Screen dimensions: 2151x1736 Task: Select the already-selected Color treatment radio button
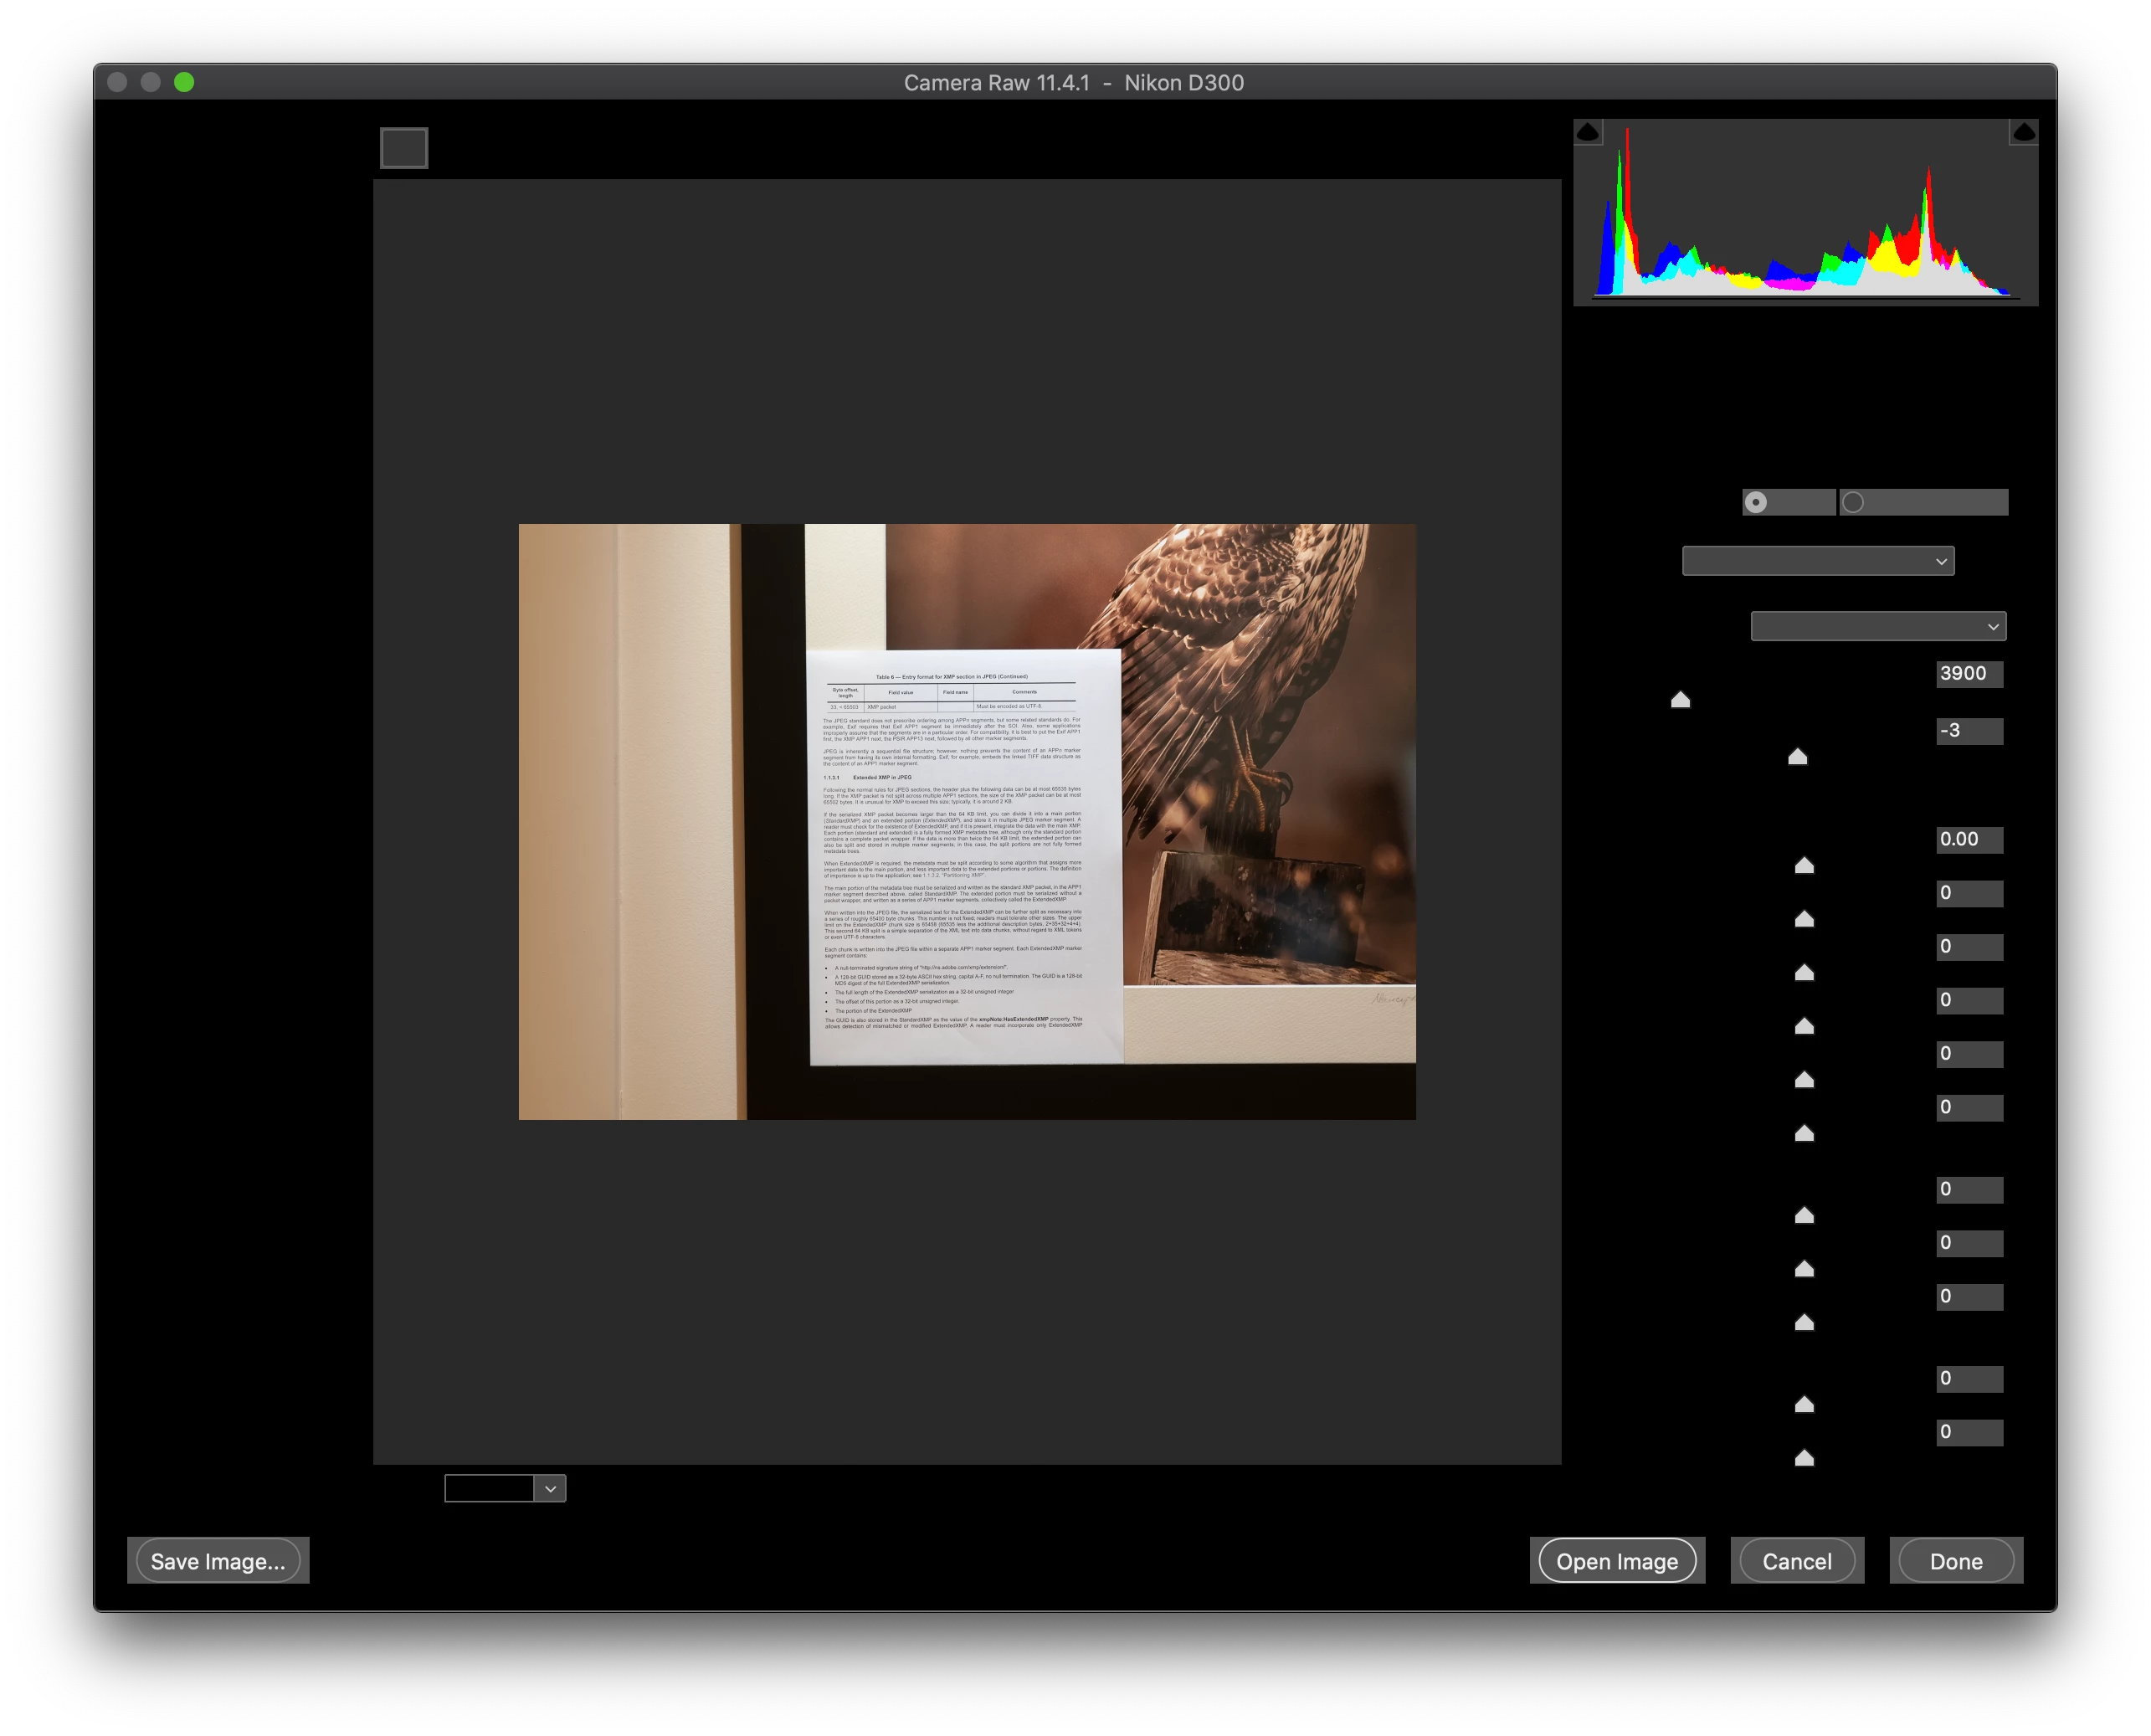1756,502
